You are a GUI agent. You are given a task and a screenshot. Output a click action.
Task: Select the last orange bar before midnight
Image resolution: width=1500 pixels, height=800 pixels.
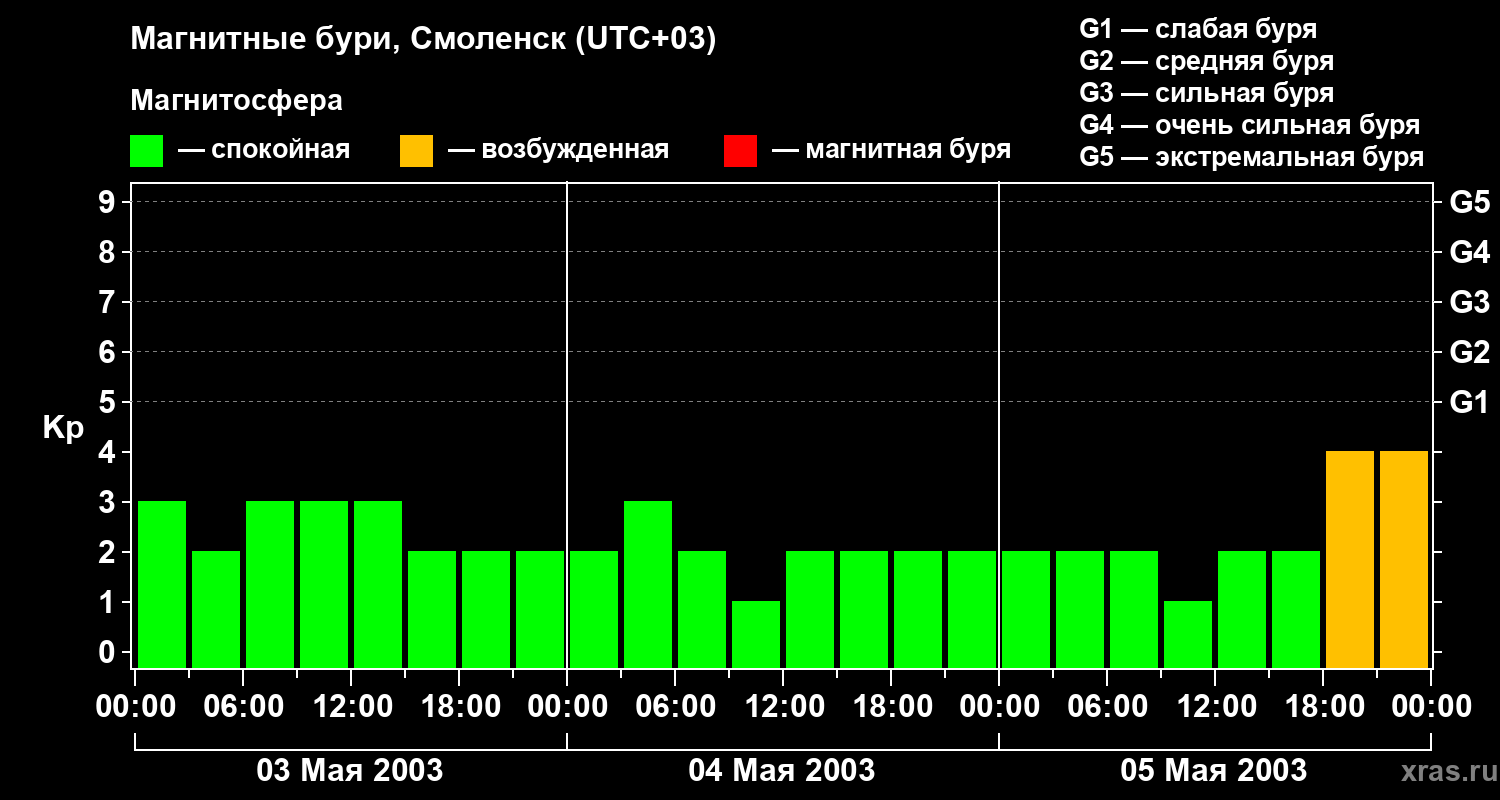coord(1404,559)
